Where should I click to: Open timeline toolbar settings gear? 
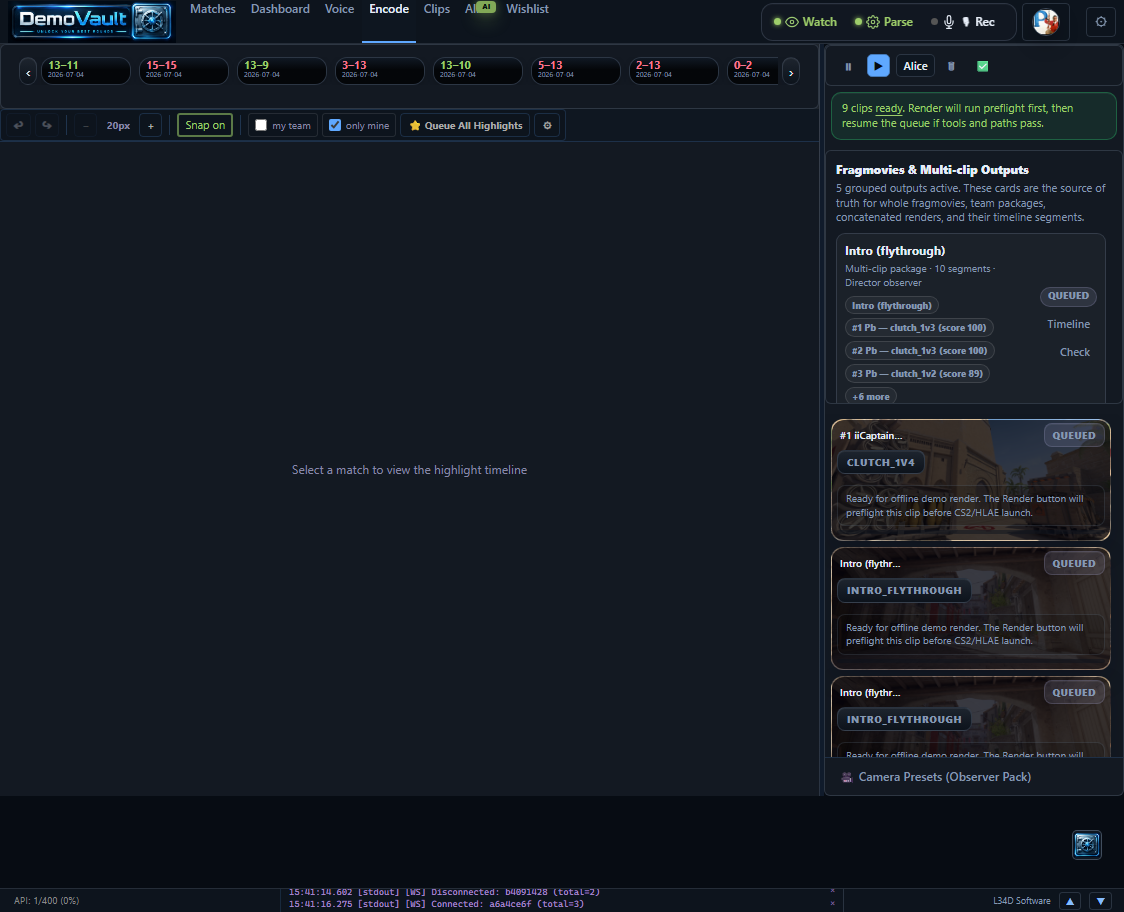[x=548, y=125]
